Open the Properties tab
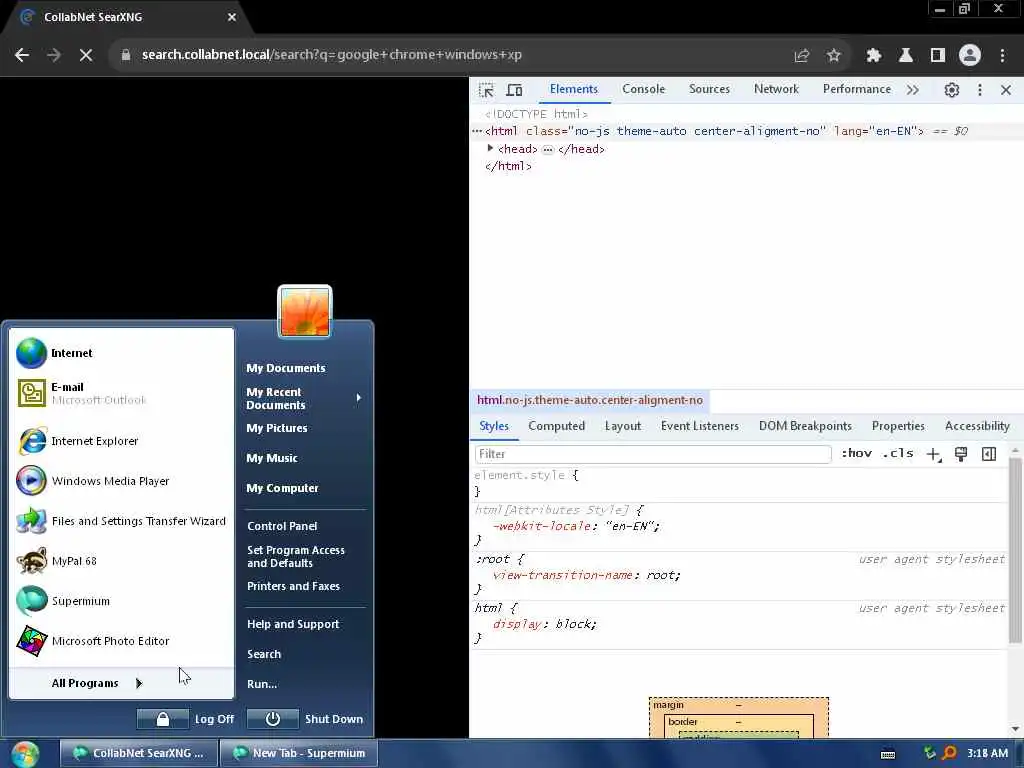The height and width of the screenshot is (768, 1024). (898, 426)
